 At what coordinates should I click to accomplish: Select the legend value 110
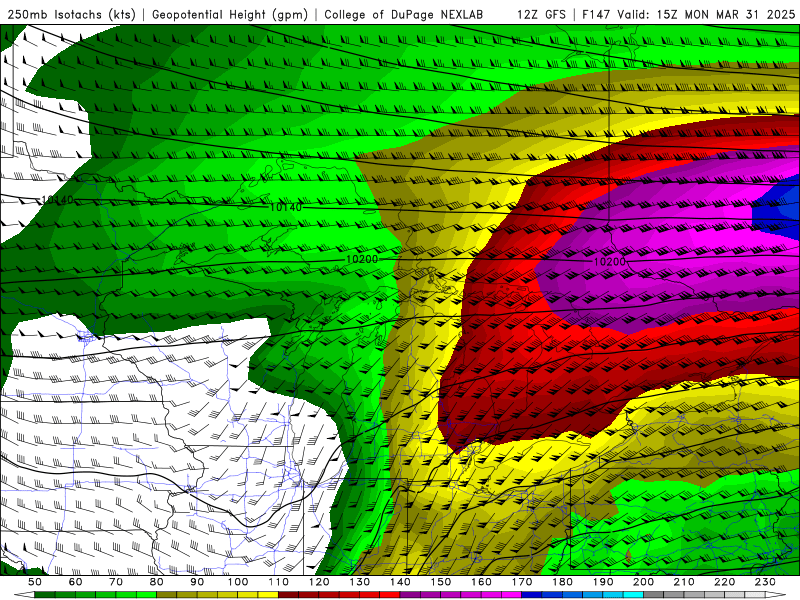[279, 582]
